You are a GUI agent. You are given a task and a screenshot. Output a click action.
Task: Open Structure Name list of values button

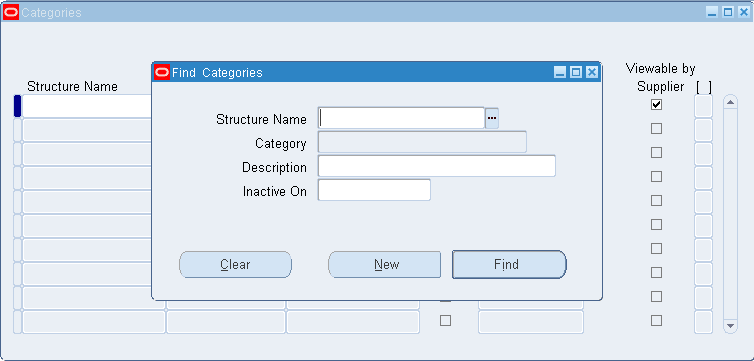pos(492,118)
